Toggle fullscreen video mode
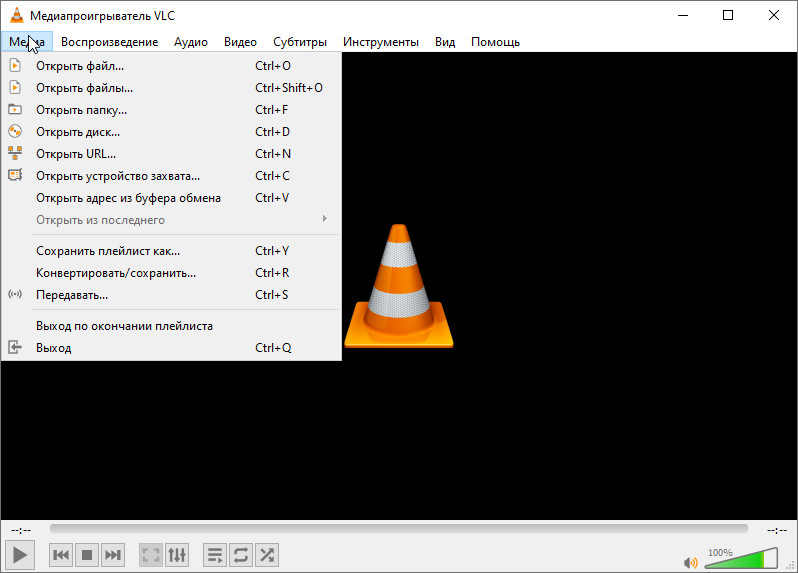Image resolution: width=798 pixels, height=573 pixels. [150, 554]
